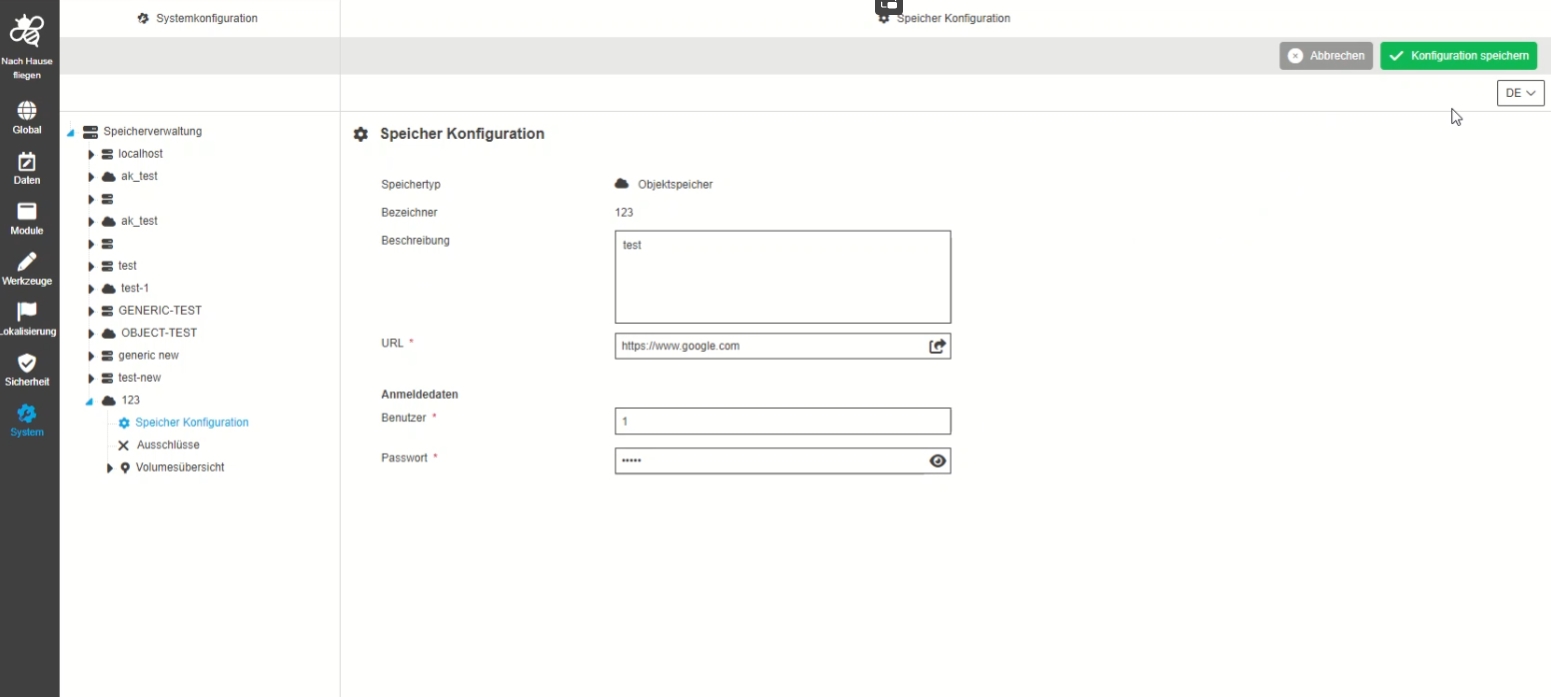Viewport: 1551px width, 697px height.
Task: Expand the OBJECT-TEST node
Action: tap(91, 333)
